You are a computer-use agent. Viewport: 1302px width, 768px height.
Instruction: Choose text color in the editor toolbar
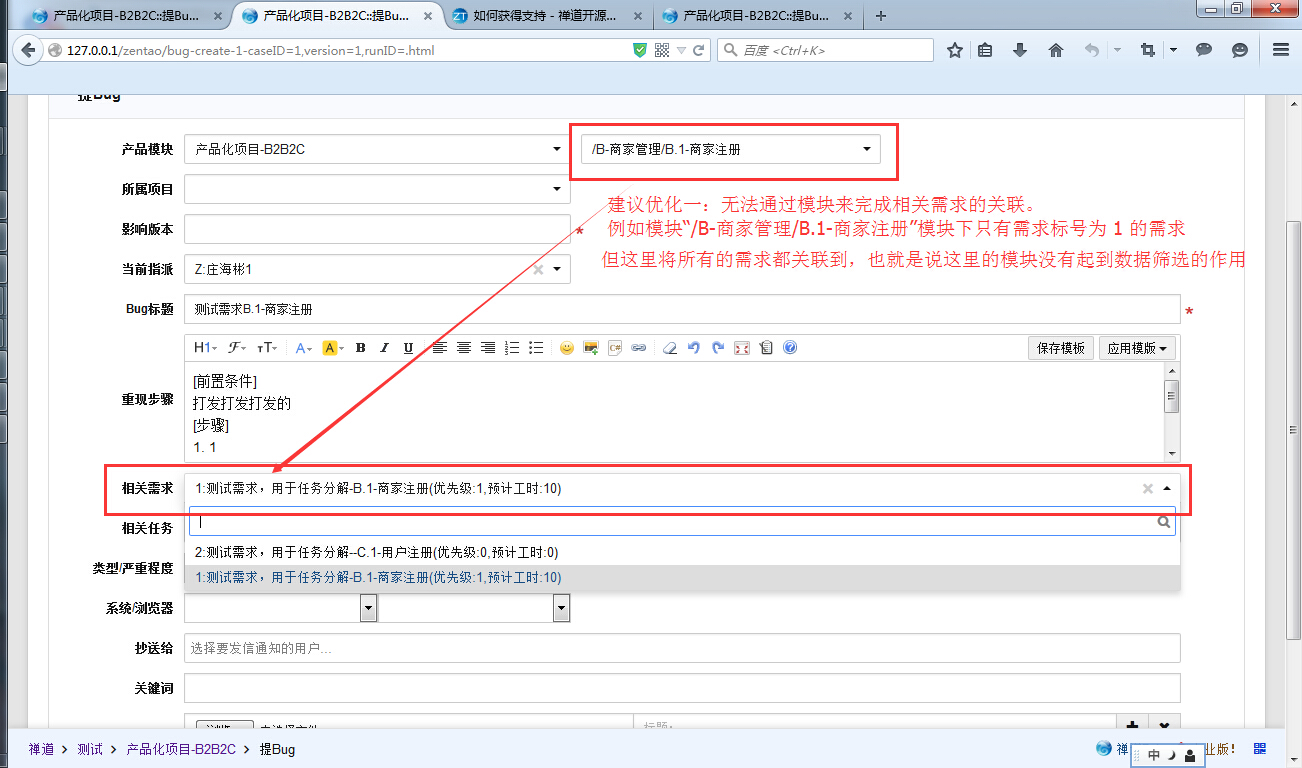tap(304, 348)
